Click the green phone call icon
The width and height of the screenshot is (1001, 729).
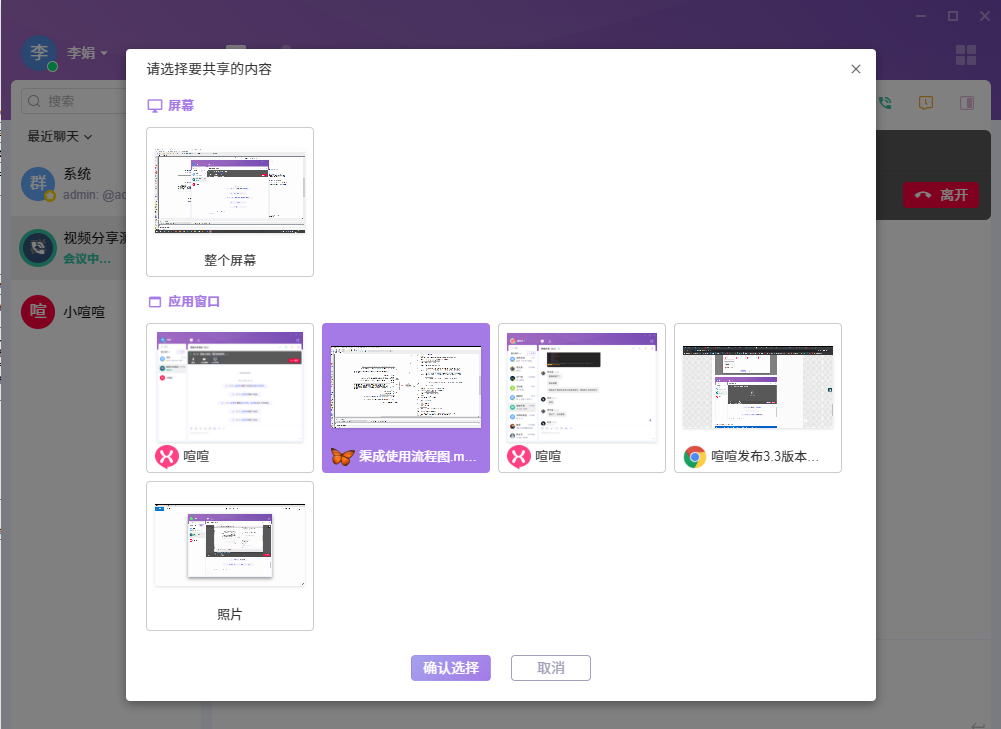885,103
